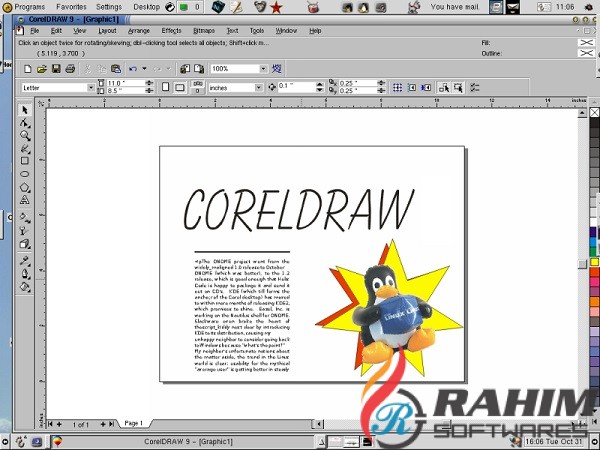Select the Zoom magnifier tool
Screen dimensions: 600x450
[25, 135]
